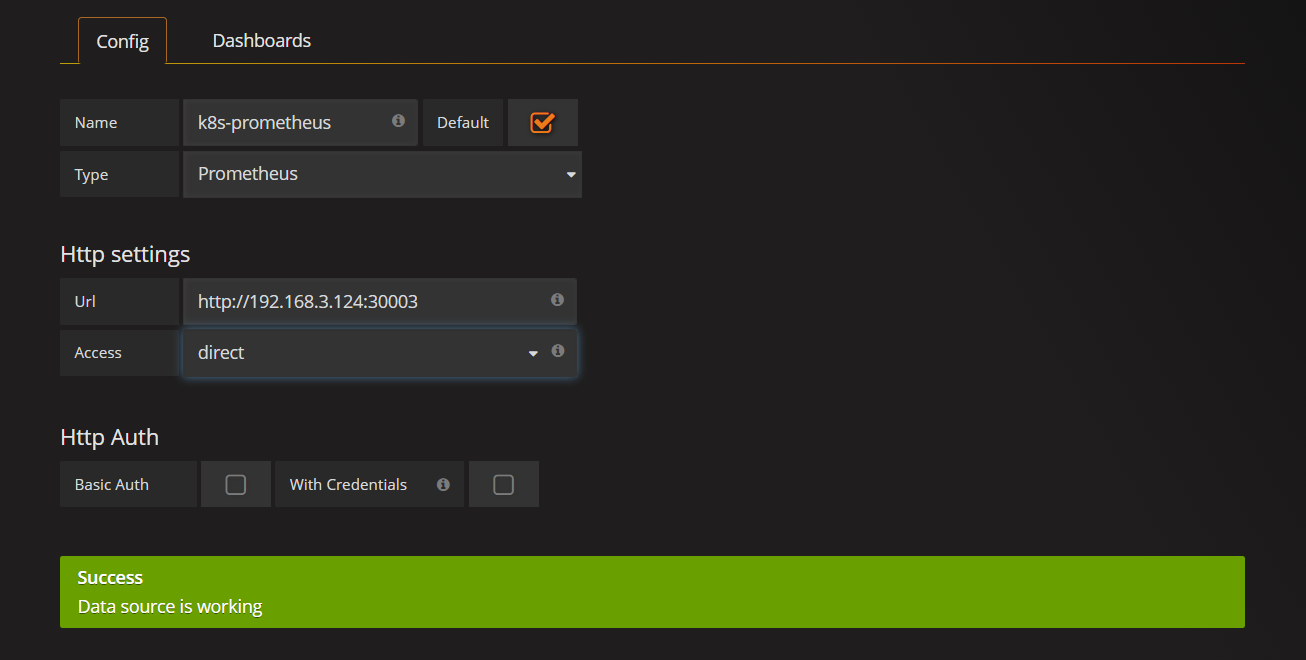Screen dimensions: 1306x660
Task: Click the With Credentials info icon
Action: (443, 485)
